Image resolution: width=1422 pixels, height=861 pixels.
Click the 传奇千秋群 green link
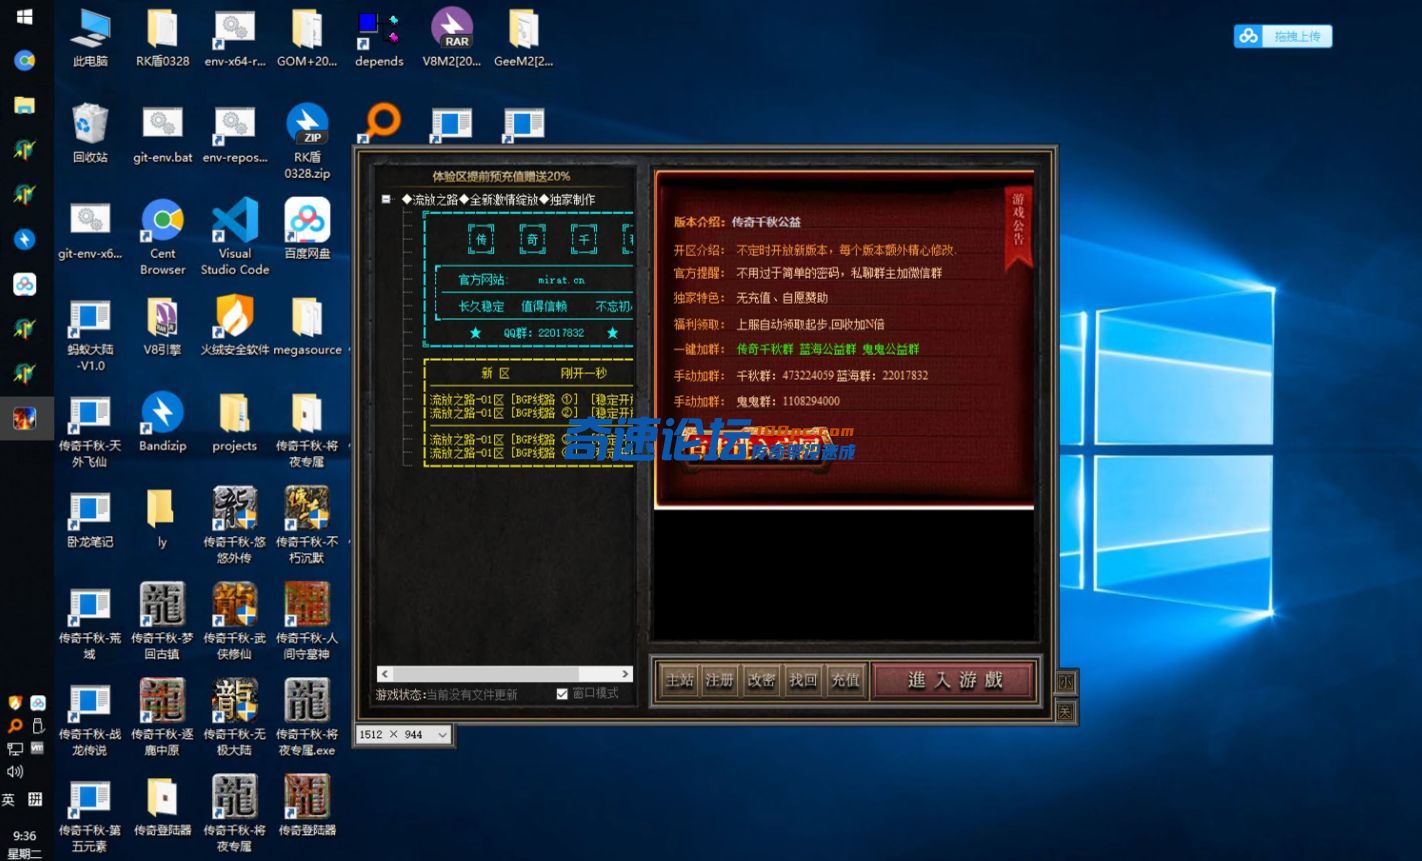coord(765,349)
